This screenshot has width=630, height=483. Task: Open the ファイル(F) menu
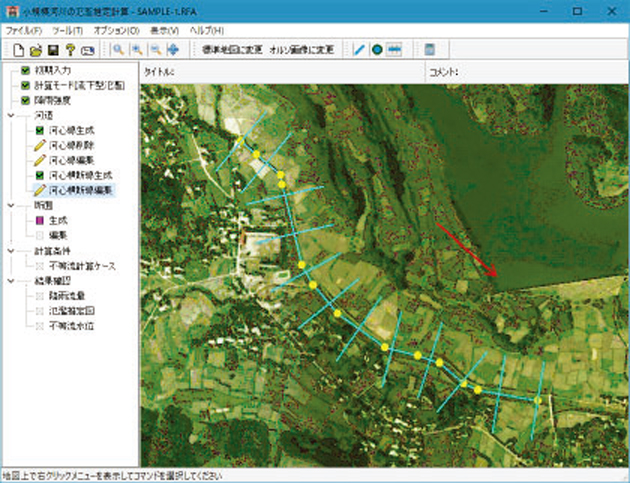coord(22,31)
